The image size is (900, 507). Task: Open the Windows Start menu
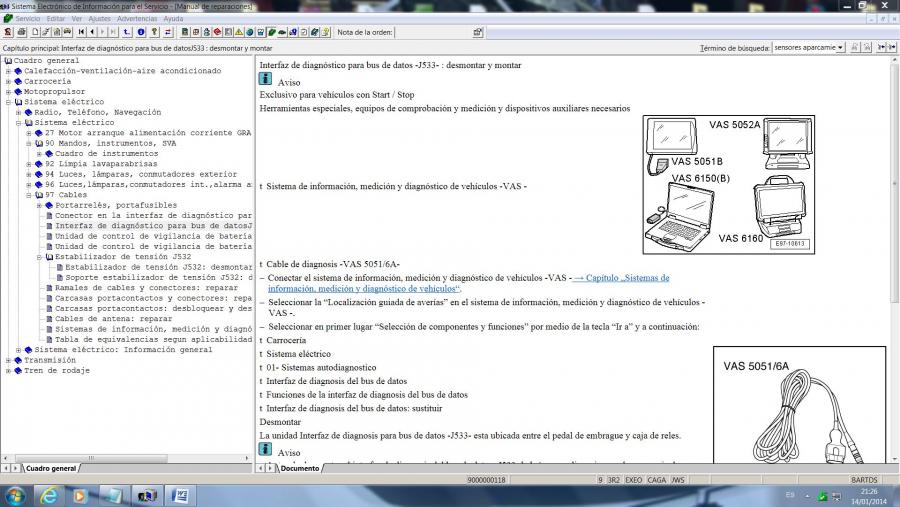(15, 495)
